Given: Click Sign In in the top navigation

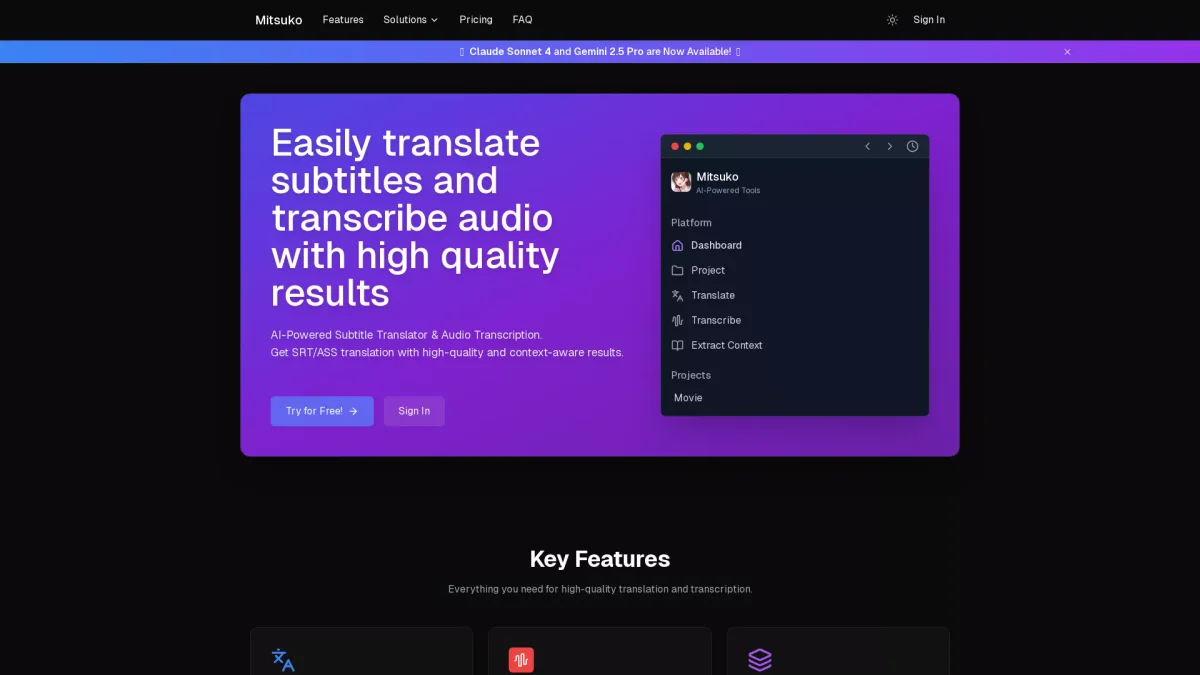Looking at the screenshot, I should (x=928, y=20).
